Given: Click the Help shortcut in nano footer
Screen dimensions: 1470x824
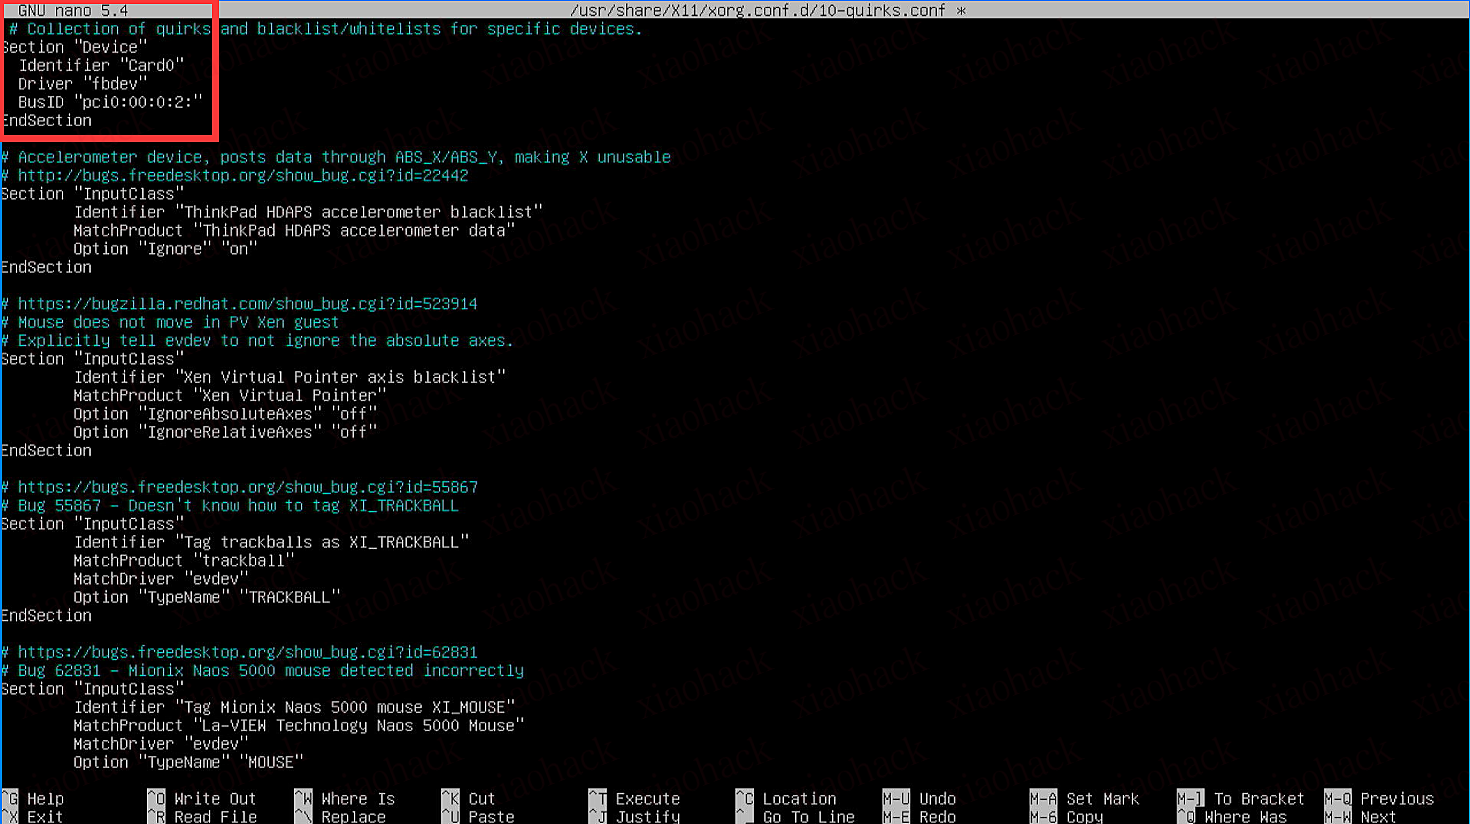Looking at the screenshot, I should pos(44,799).
